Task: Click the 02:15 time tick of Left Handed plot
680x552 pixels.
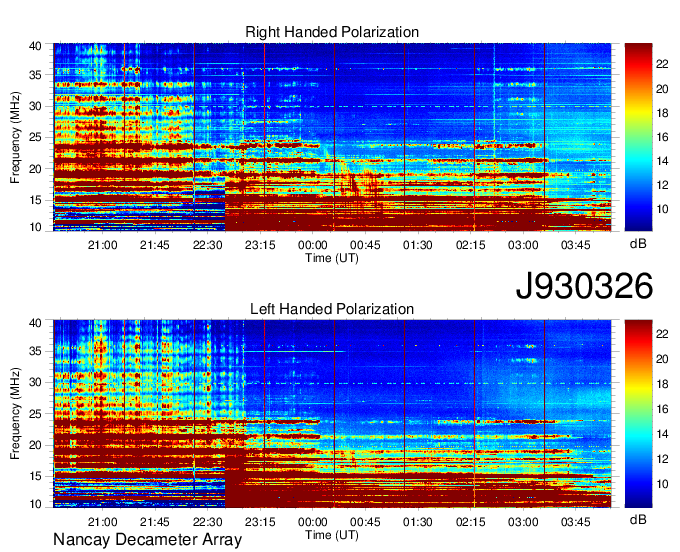Action: (471, 522)
